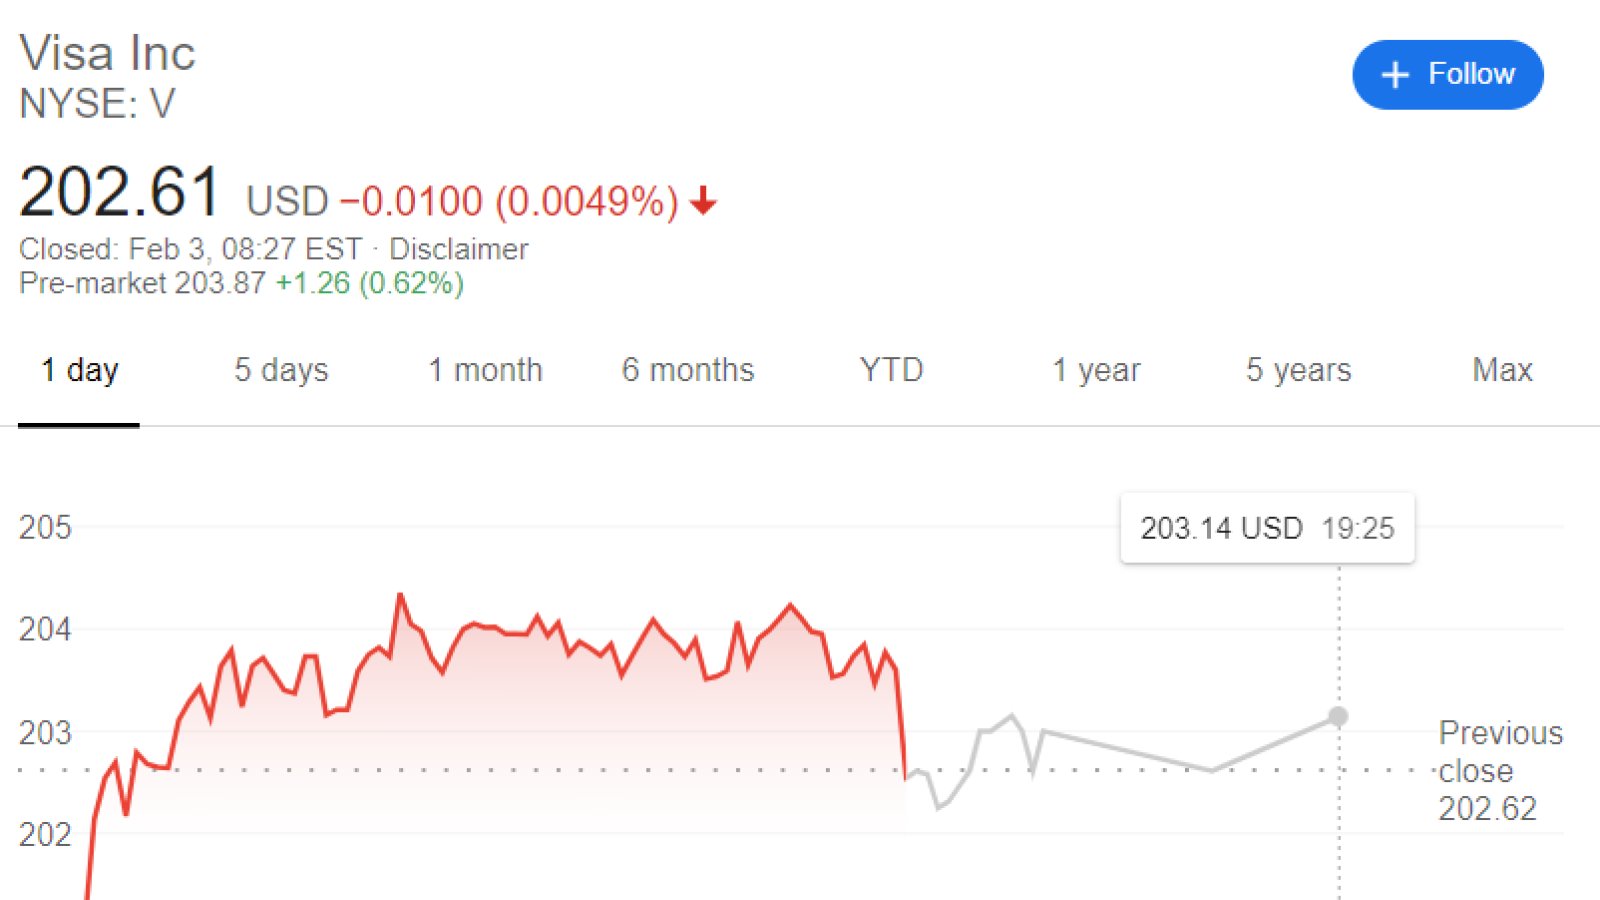Click the plus icon in Follow button

click(x=1394, y=75)
